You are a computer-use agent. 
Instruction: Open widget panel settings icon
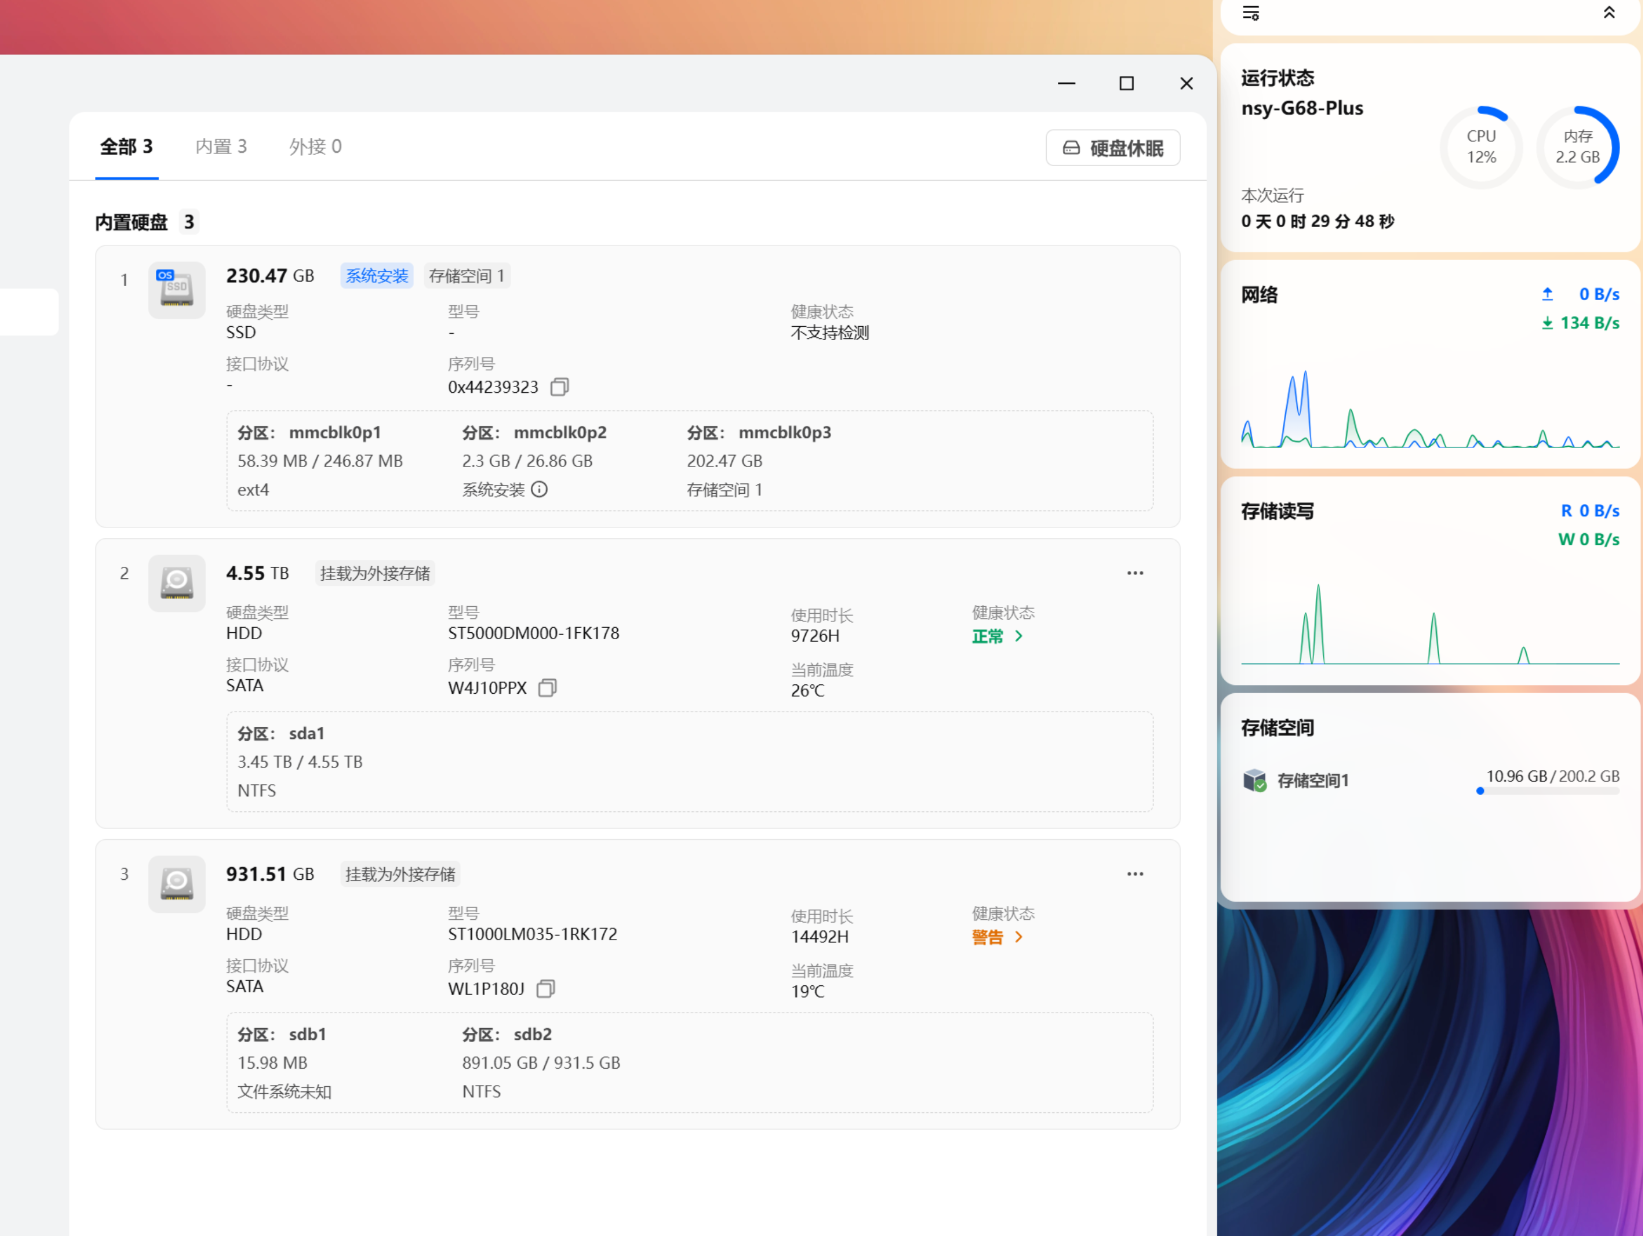tap(1251, 13)
